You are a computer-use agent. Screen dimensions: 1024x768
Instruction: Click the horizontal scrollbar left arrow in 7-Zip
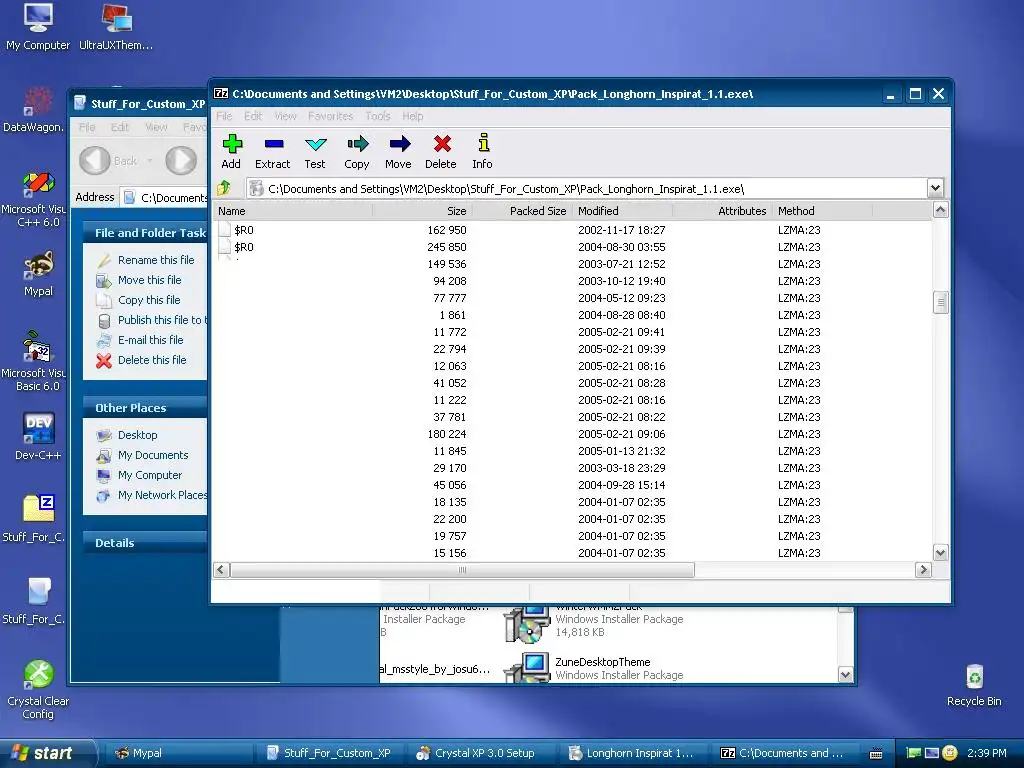click(x=221, y=569)
